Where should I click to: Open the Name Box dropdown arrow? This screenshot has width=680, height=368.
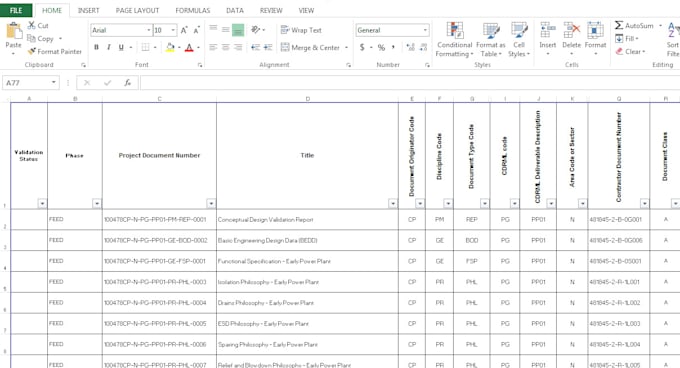click(53, 82)
